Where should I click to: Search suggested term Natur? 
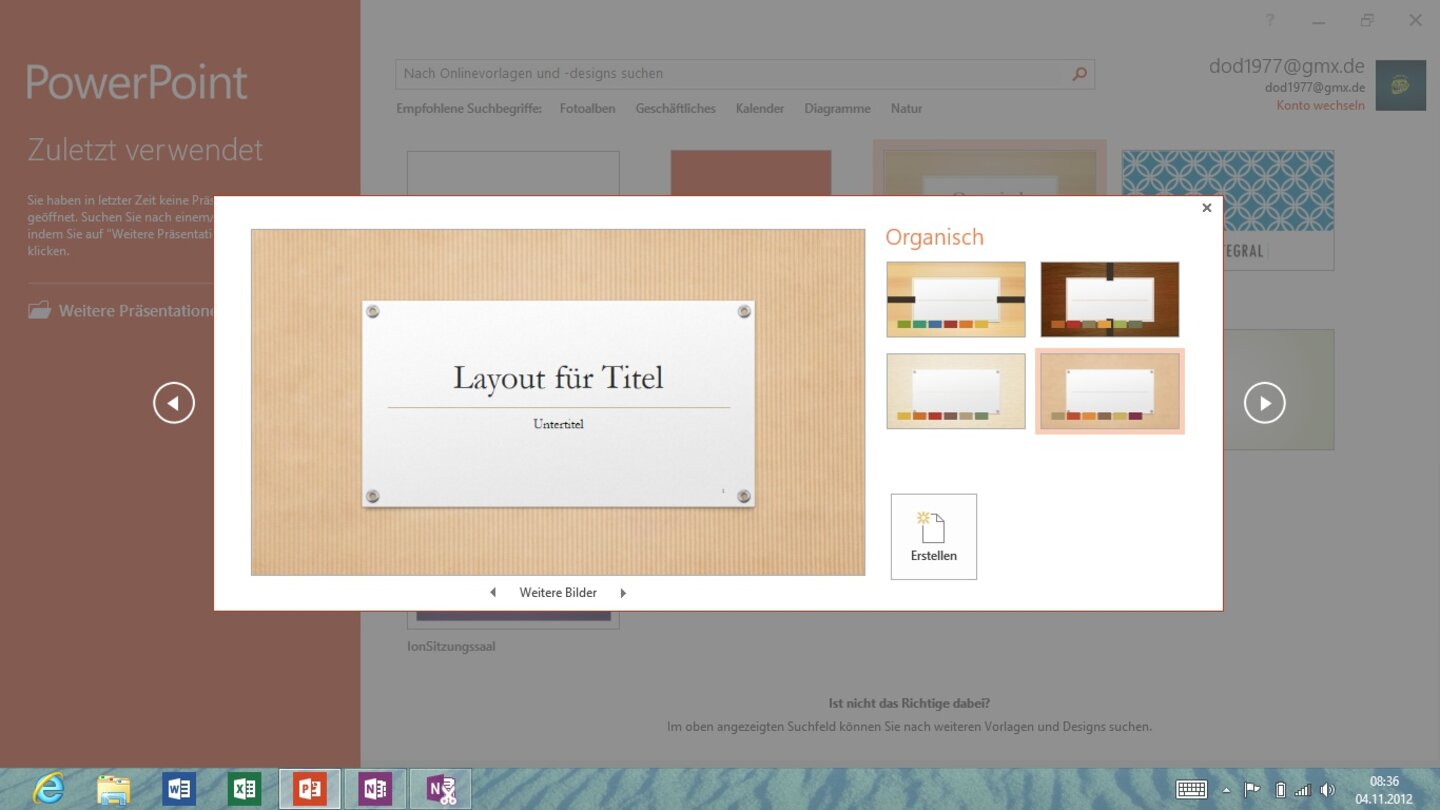tap(907, 109)
